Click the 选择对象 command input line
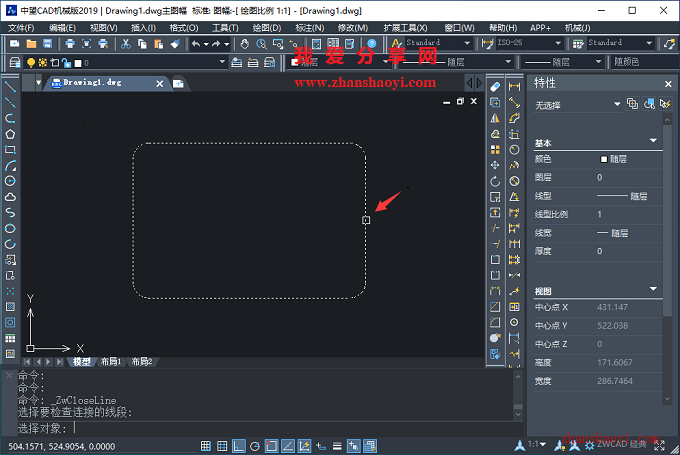 coord(265,429)
